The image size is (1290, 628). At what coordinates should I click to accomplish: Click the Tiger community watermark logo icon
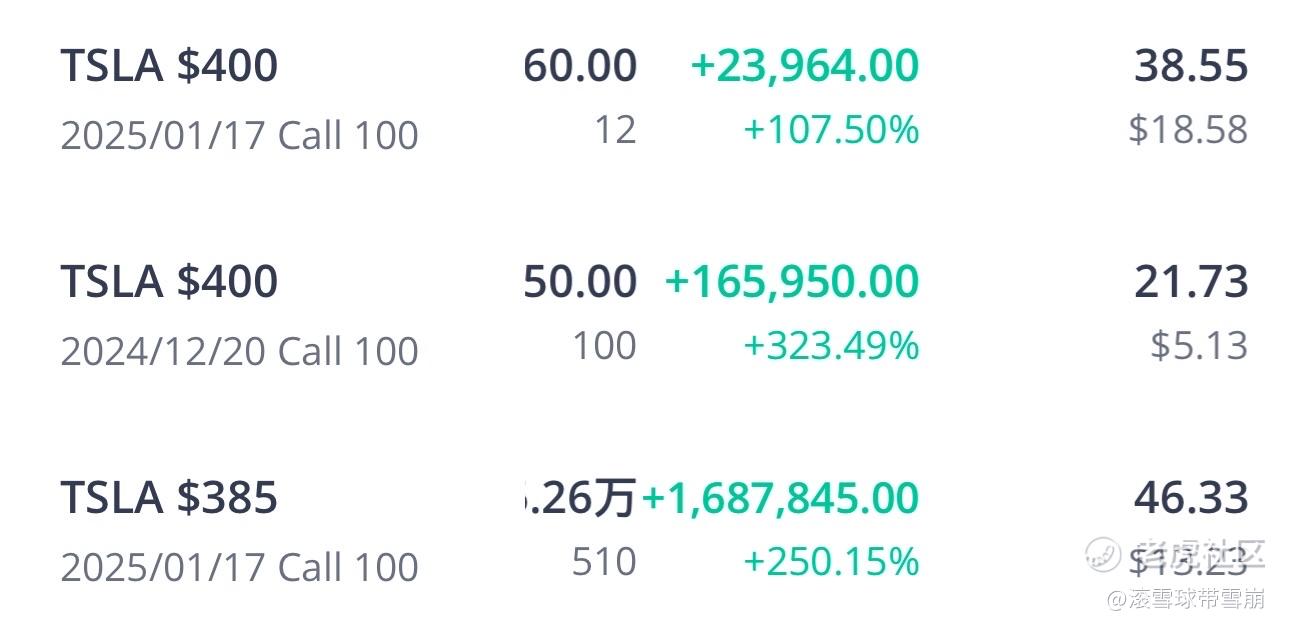[1103, 553]
